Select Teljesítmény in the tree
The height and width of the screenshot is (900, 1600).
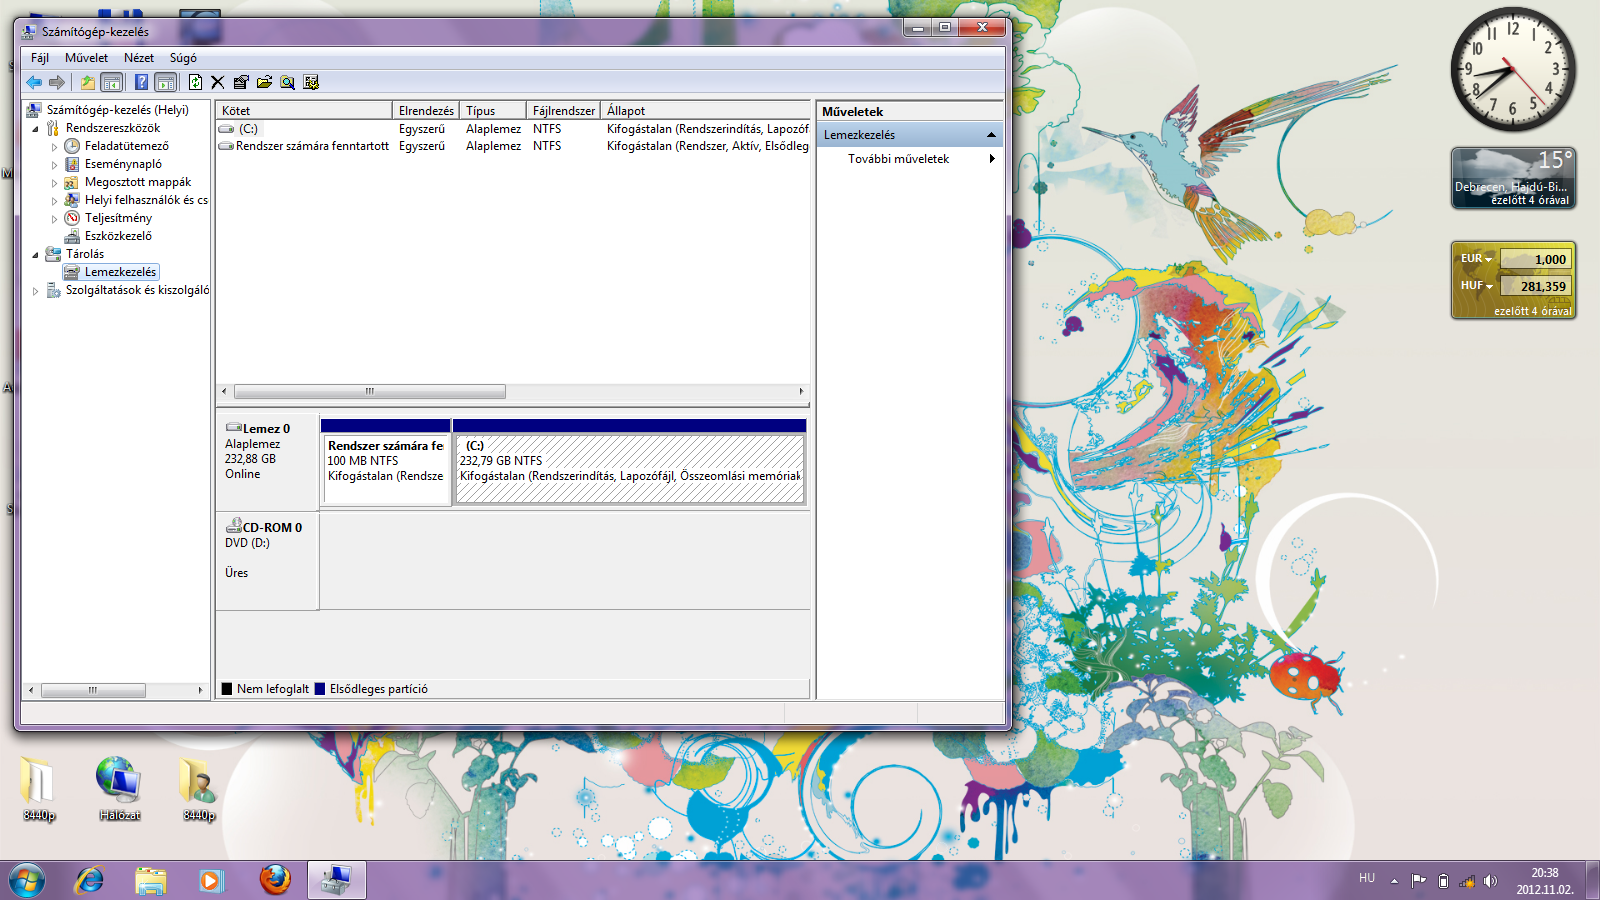(118, 218)
